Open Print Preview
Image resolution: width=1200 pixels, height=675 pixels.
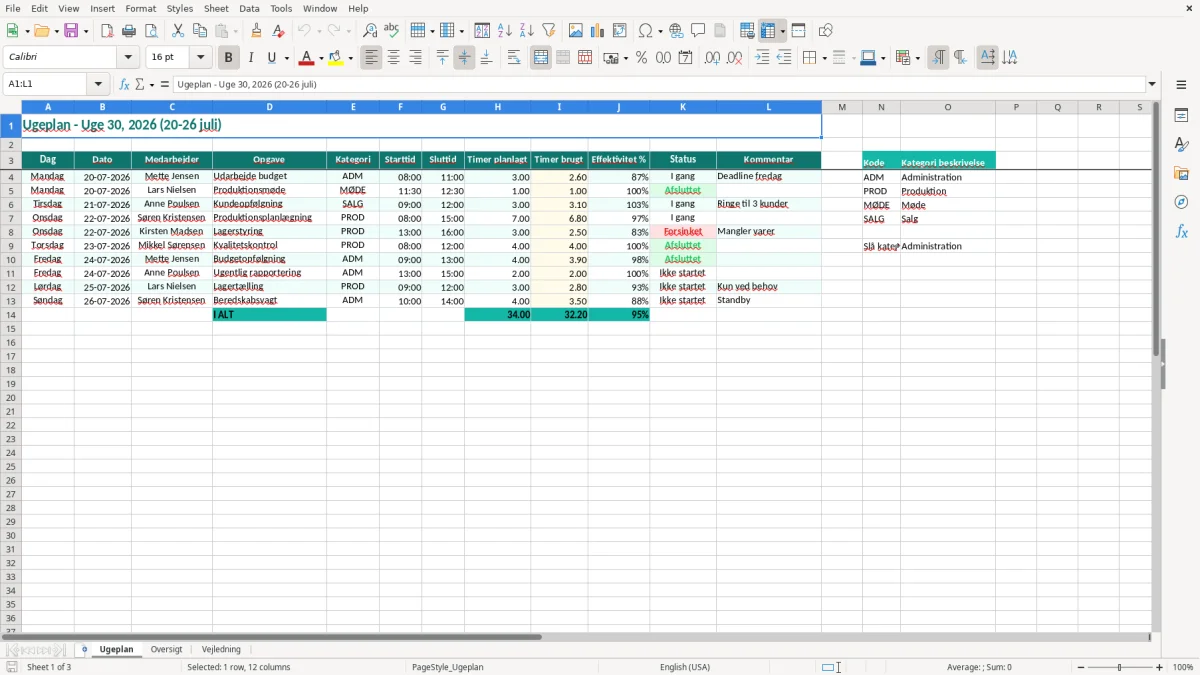point(151,31)
